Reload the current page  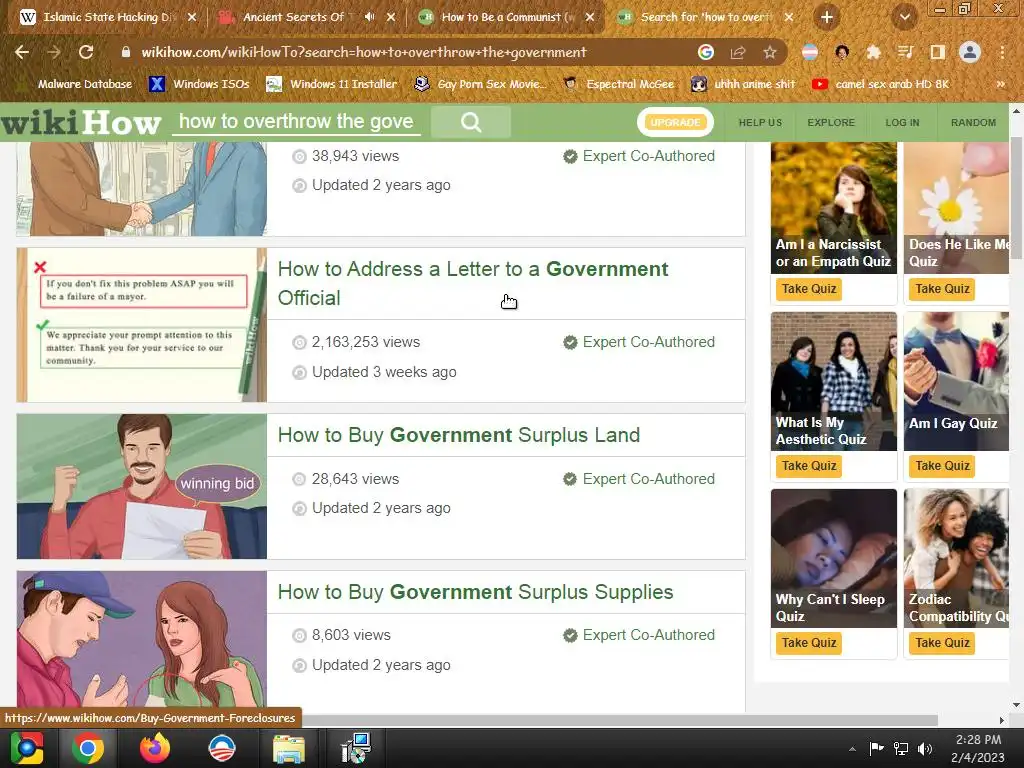tap(86, 52)
